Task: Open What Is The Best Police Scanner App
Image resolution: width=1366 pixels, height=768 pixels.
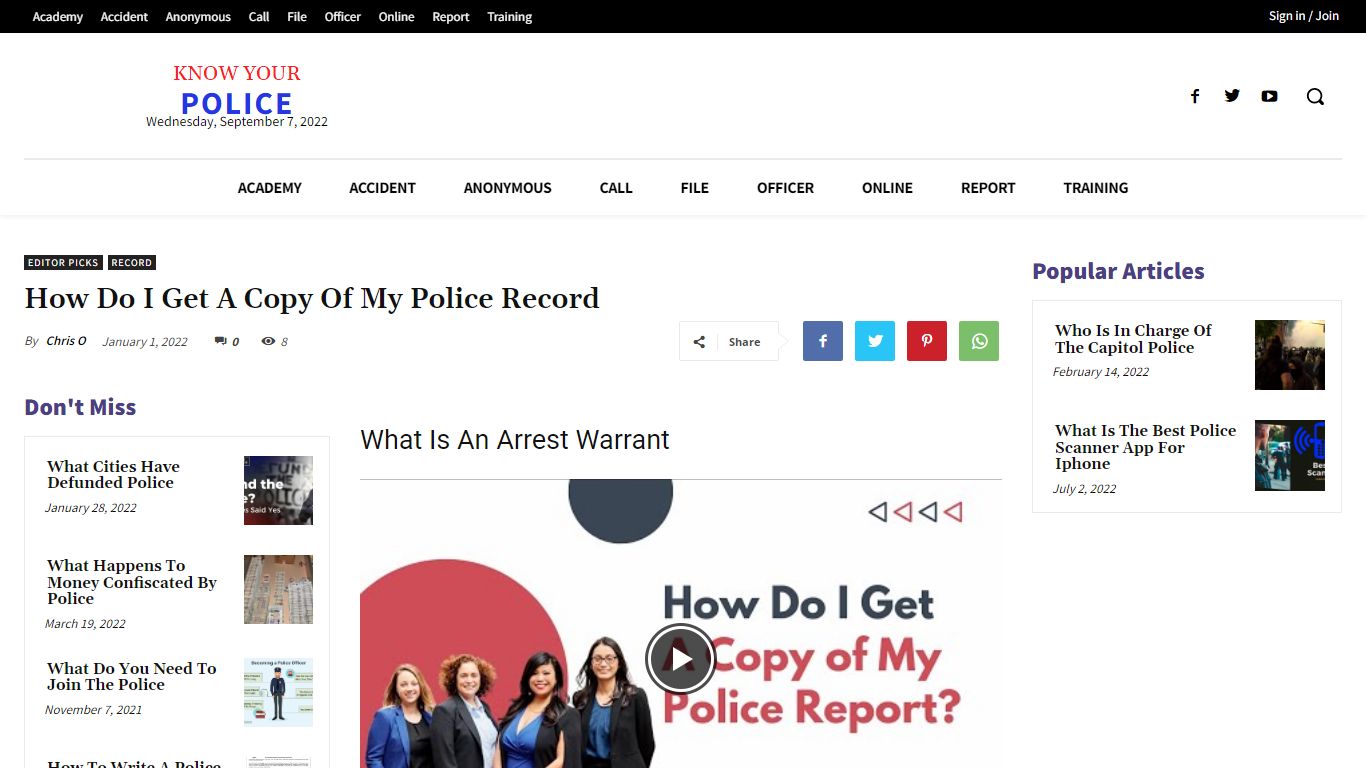Action: [1145, 447]
